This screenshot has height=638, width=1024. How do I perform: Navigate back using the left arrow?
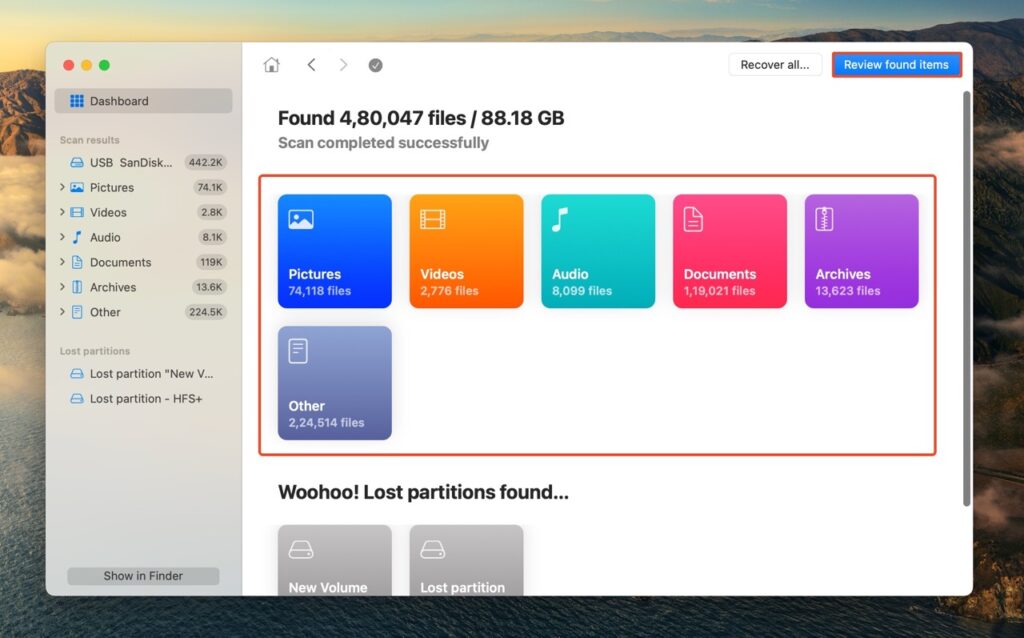pos(311,64)
